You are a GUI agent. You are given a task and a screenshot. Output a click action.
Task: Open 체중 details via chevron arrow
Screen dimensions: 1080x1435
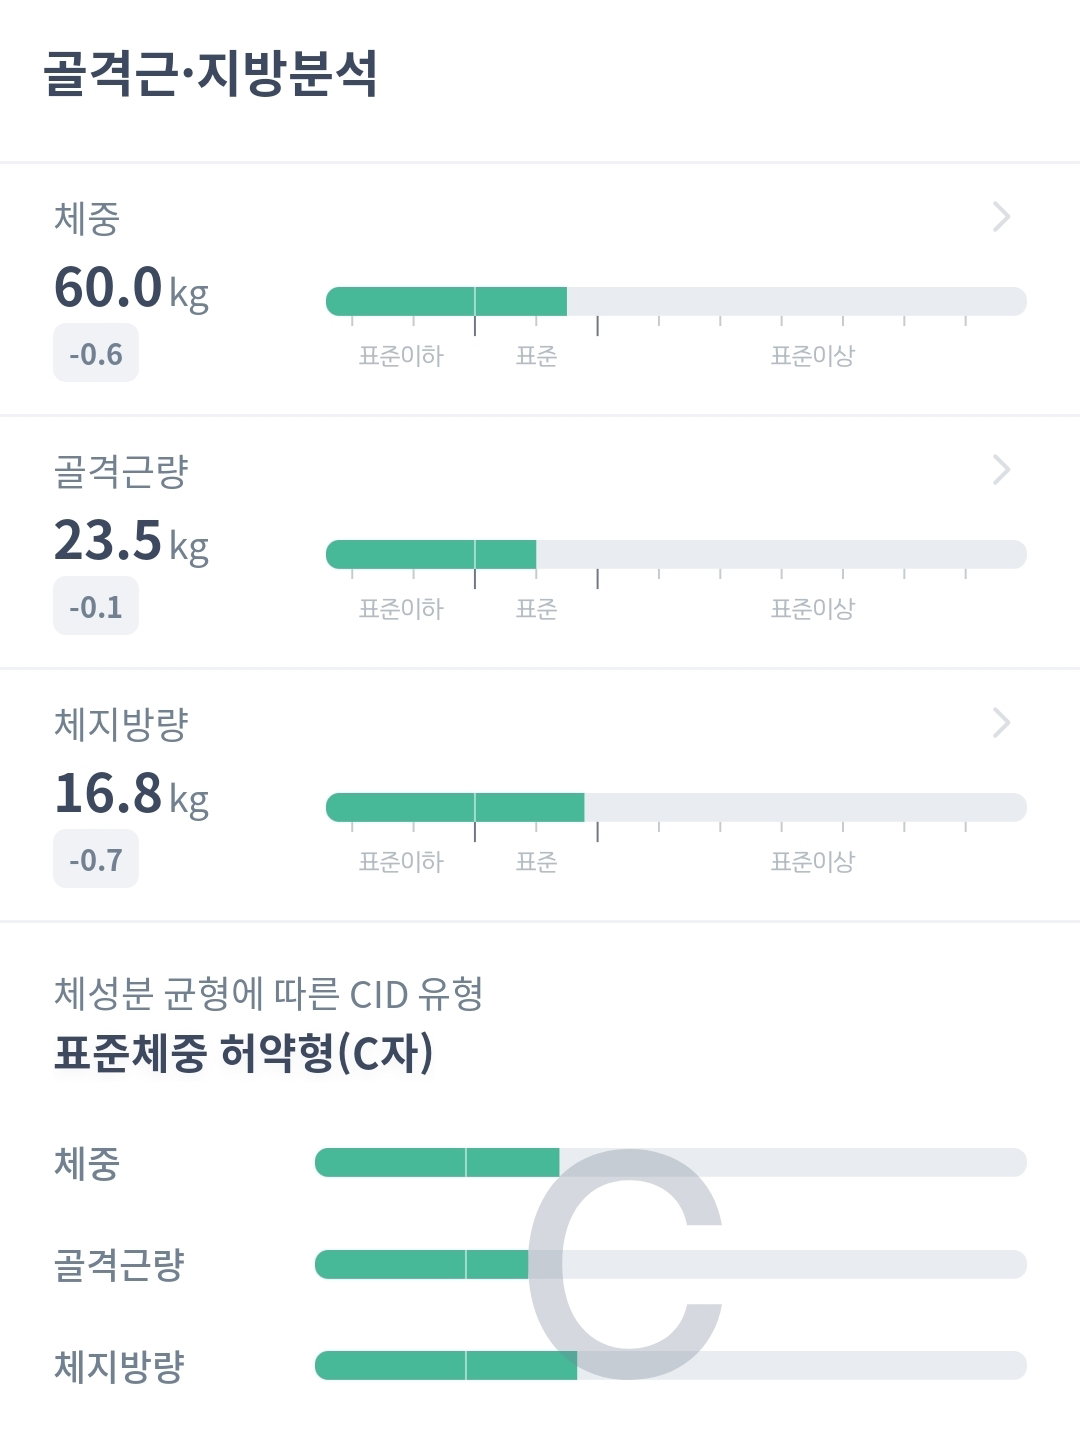1001,217
